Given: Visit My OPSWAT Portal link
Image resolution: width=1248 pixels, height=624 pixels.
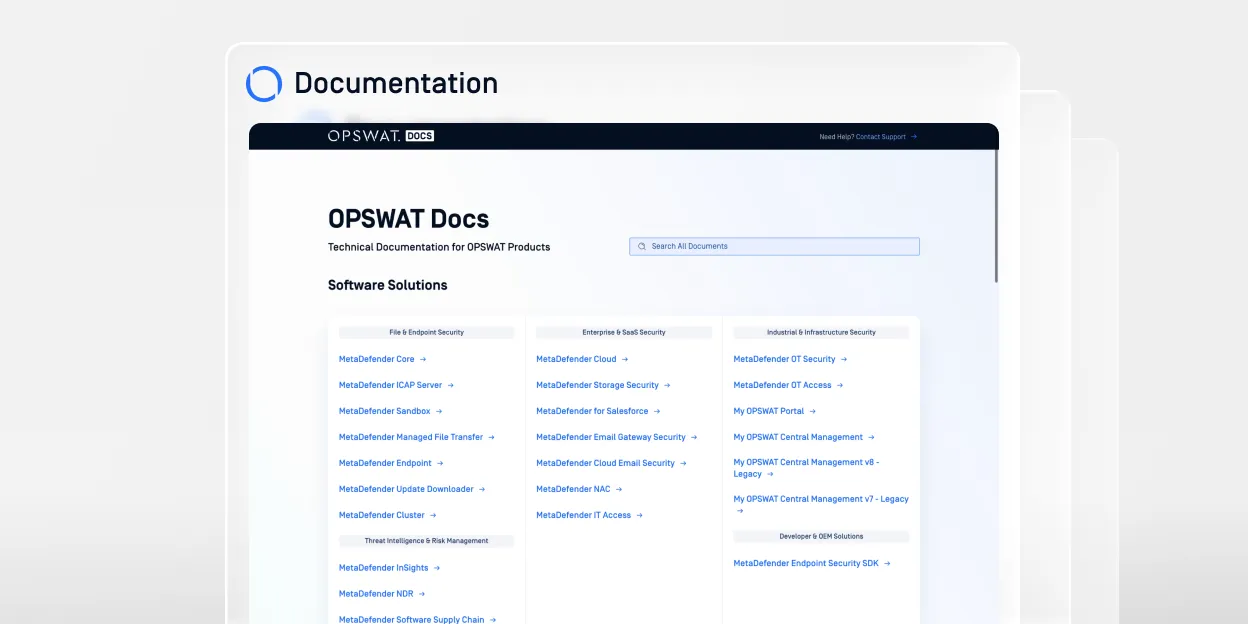Looking at the screenshot, I should point(768,411).
